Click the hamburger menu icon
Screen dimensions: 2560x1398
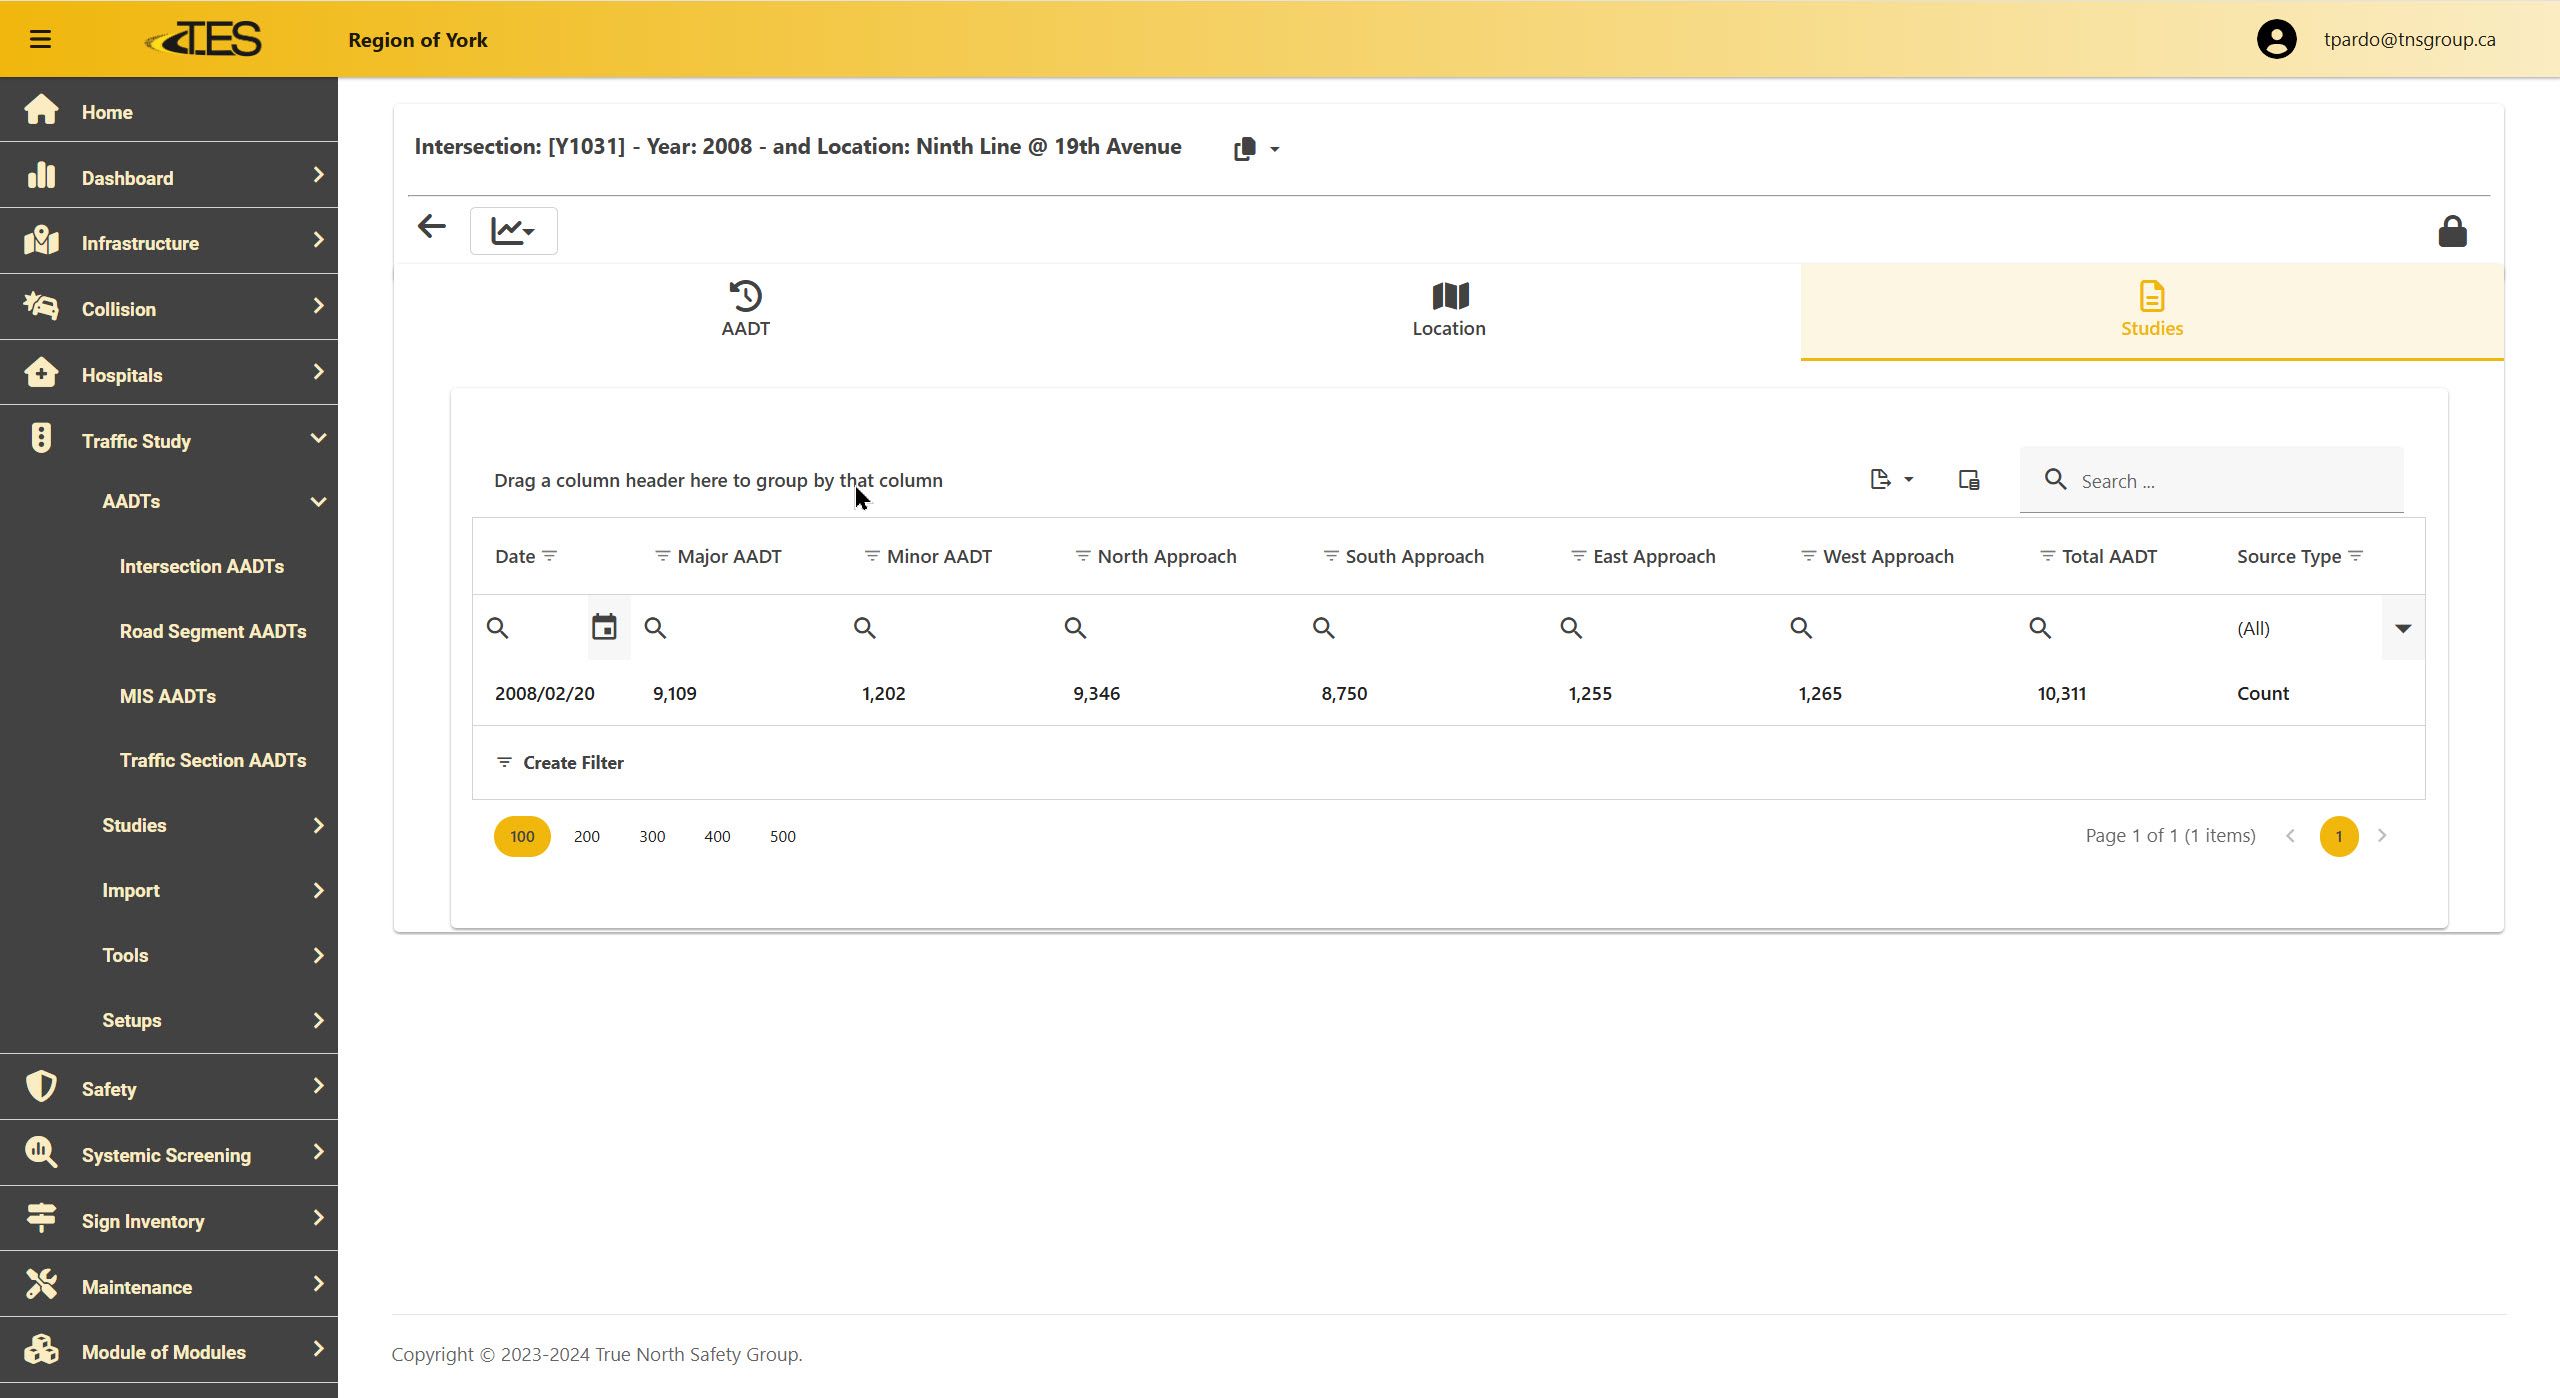pyautogui.click(x=40, y=39)
